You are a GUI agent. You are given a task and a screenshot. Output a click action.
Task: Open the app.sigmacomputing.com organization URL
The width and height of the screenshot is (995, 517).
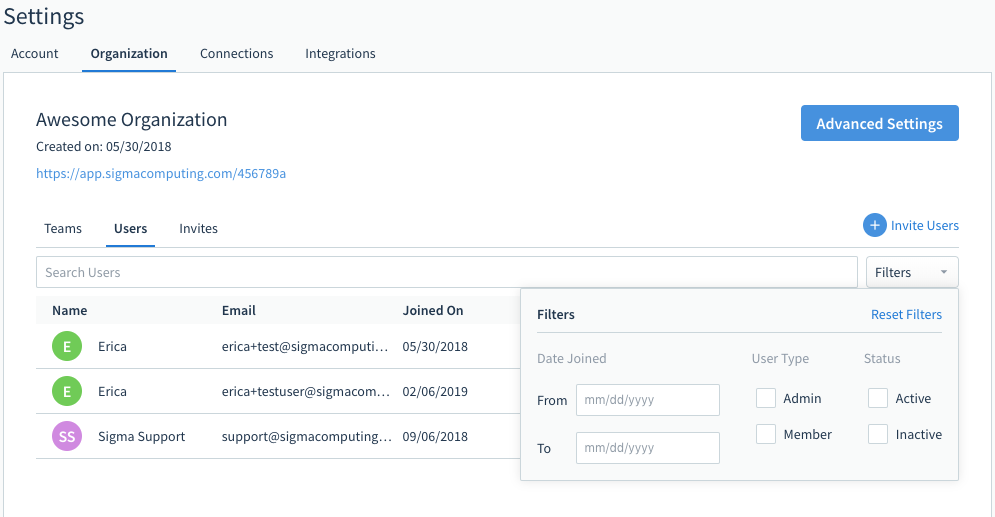161,174
